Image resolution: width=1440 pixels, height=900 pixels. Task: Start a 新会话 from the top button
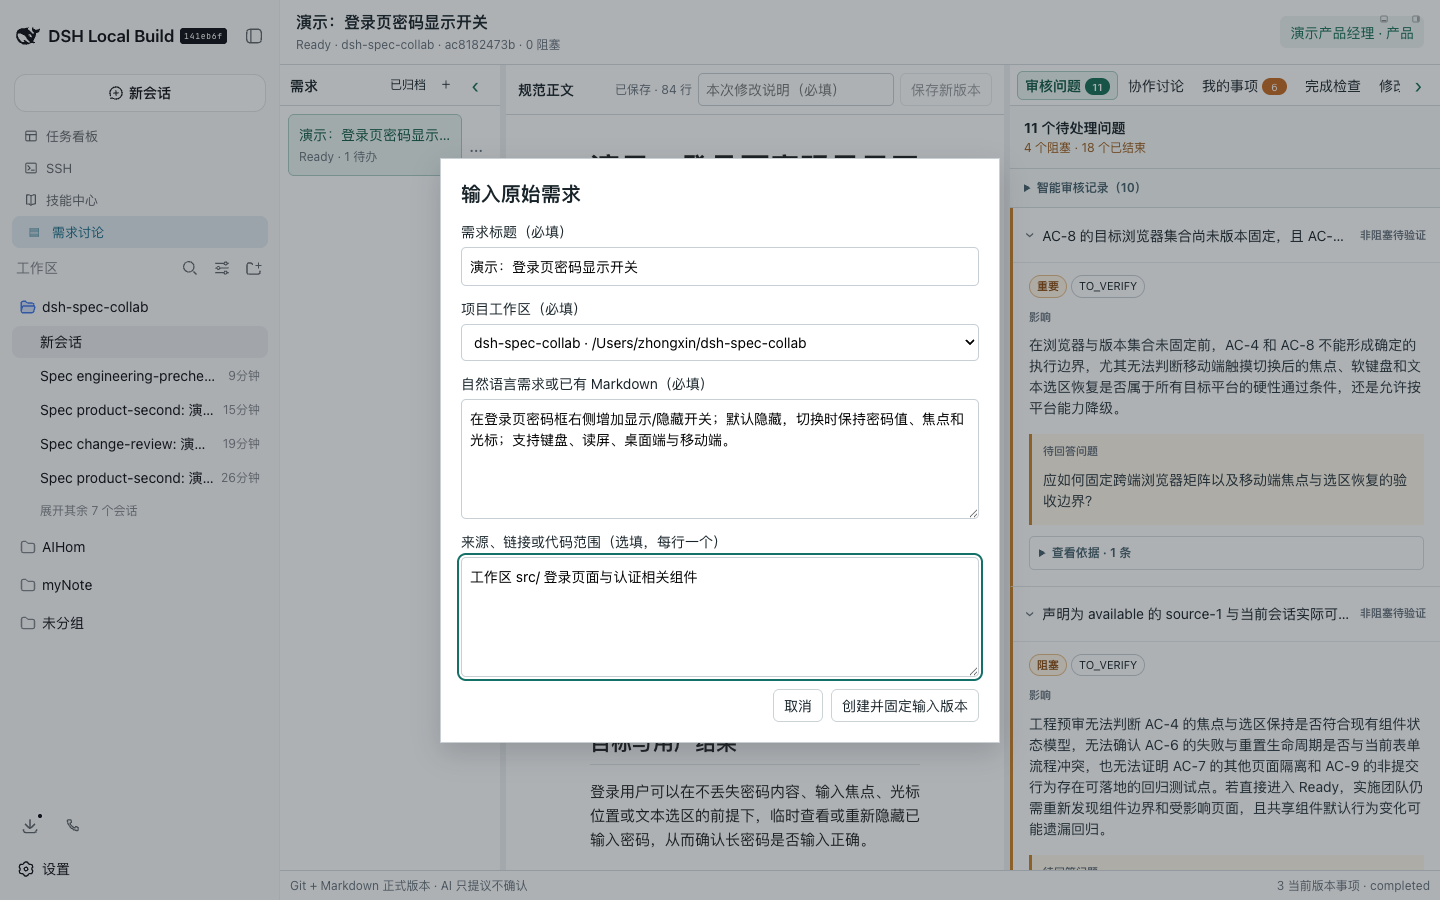[x=140, y=93]
